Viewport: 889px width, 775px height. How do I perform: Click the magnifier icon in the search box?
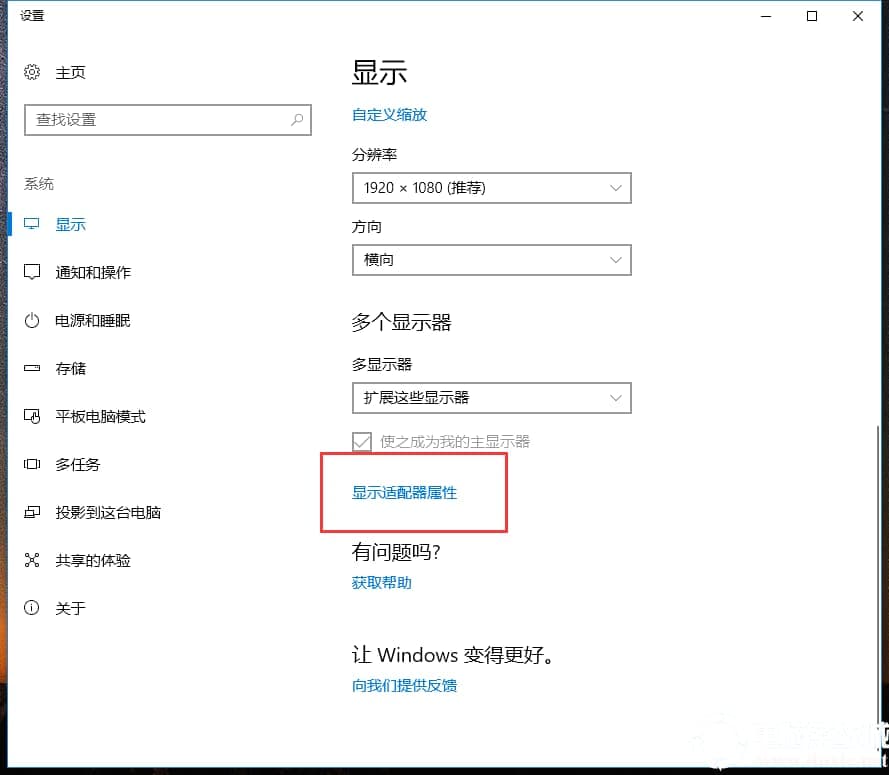(x=296, y=120)
